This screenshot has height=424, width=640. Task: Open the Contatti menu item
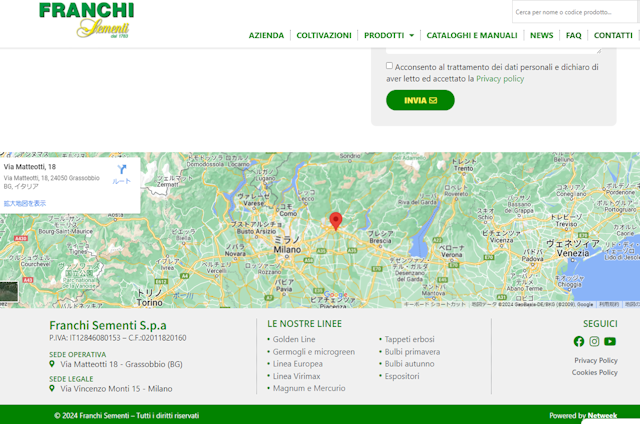click(x=613, y=36)
